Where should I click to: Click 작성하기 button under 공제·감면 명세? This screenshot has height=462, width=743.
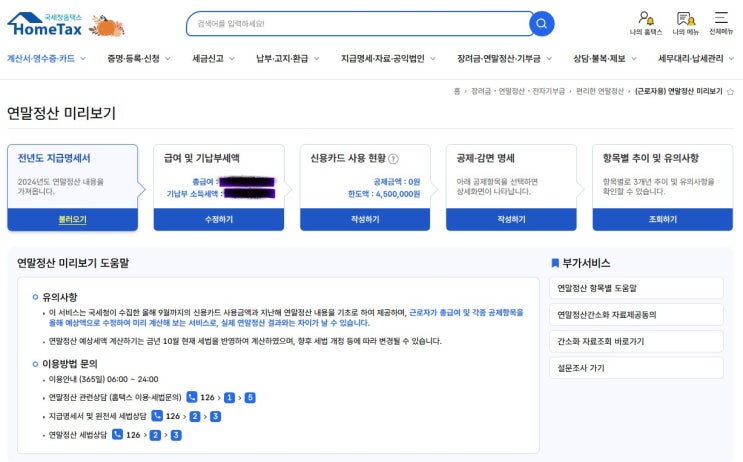(511, 219)
